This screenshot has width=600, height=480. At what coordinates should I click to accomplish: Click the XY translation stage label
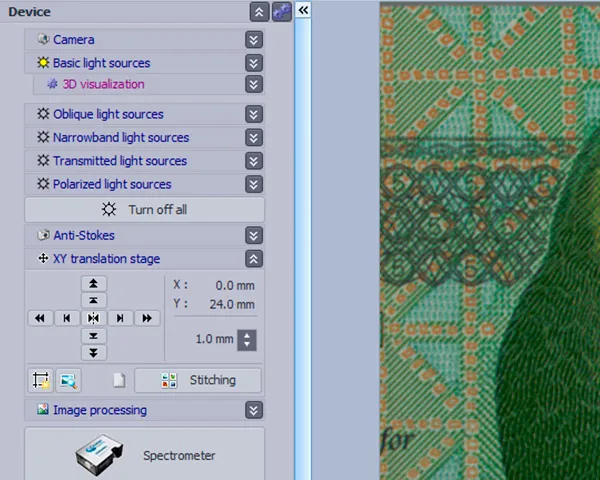106,259
